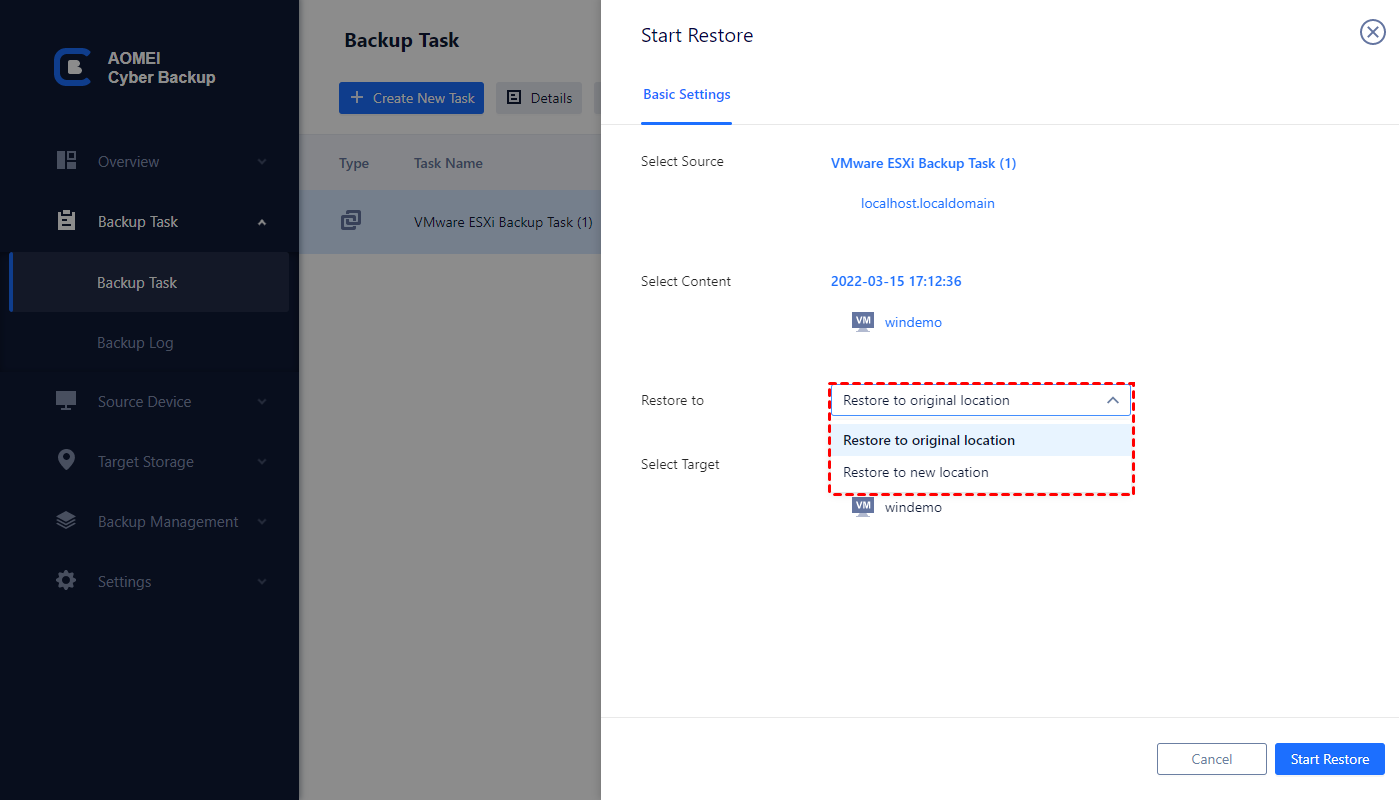Select Restore to original location option
The width and height of the screenshot is (1399, 800).
pyautogui.click(x=928, y=440)
